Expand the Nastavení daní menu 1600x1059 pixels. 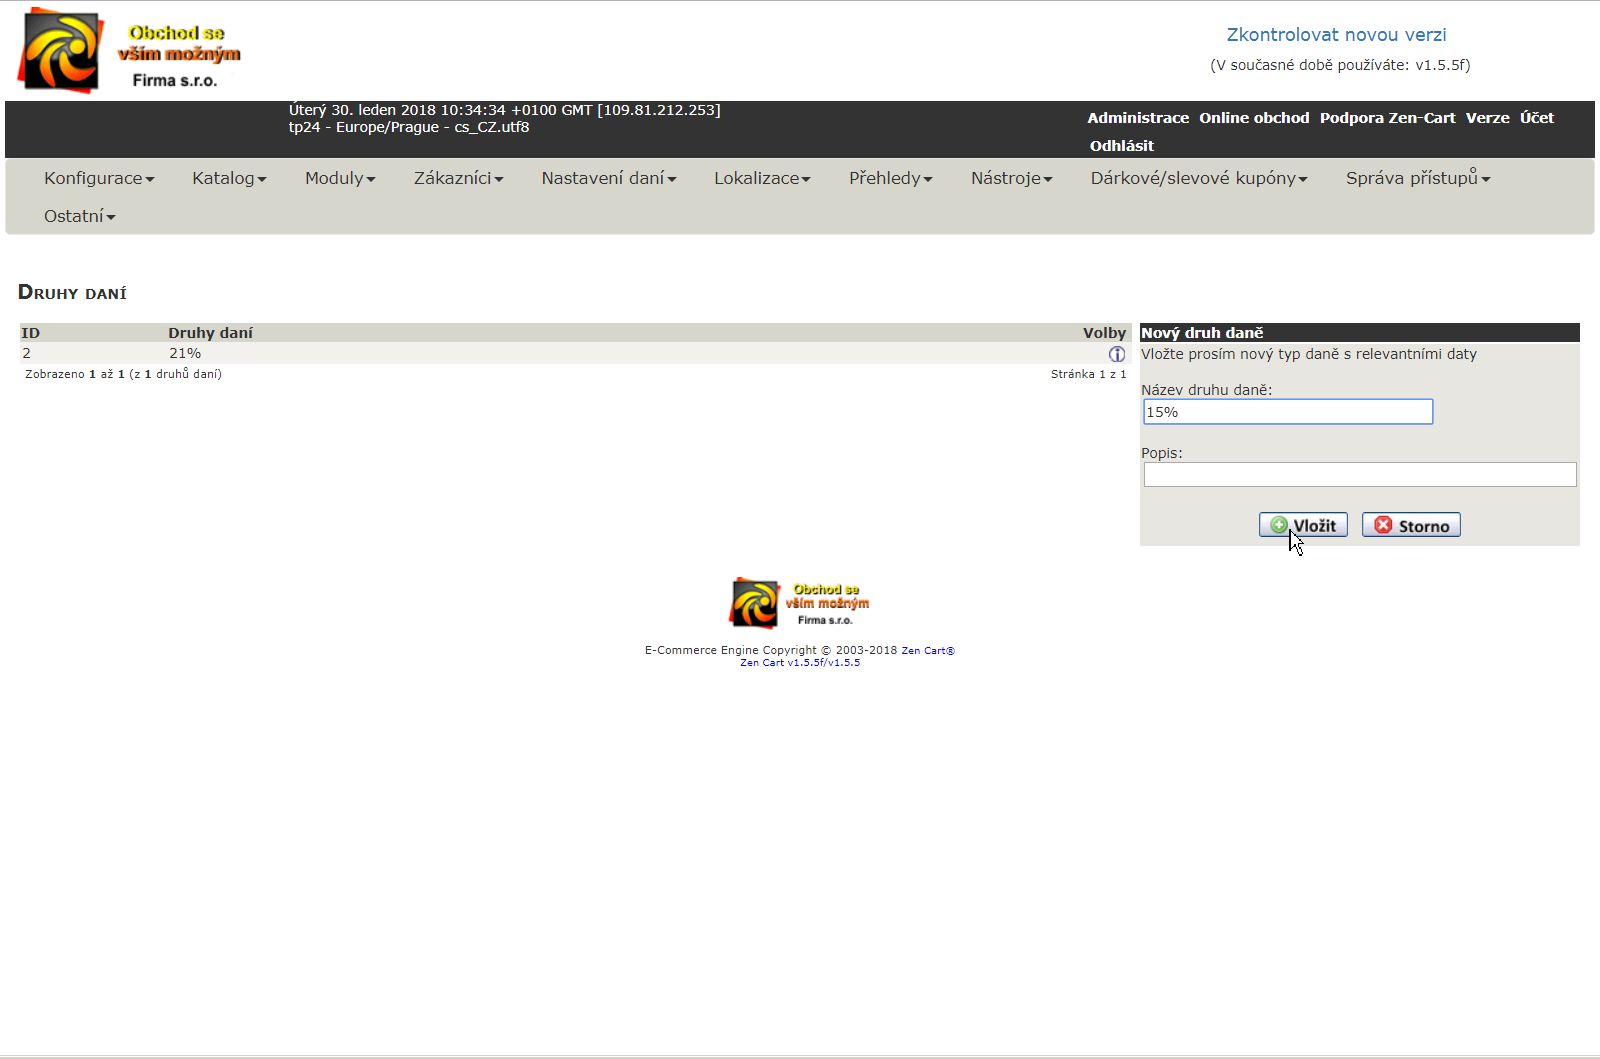coord(608,178)
